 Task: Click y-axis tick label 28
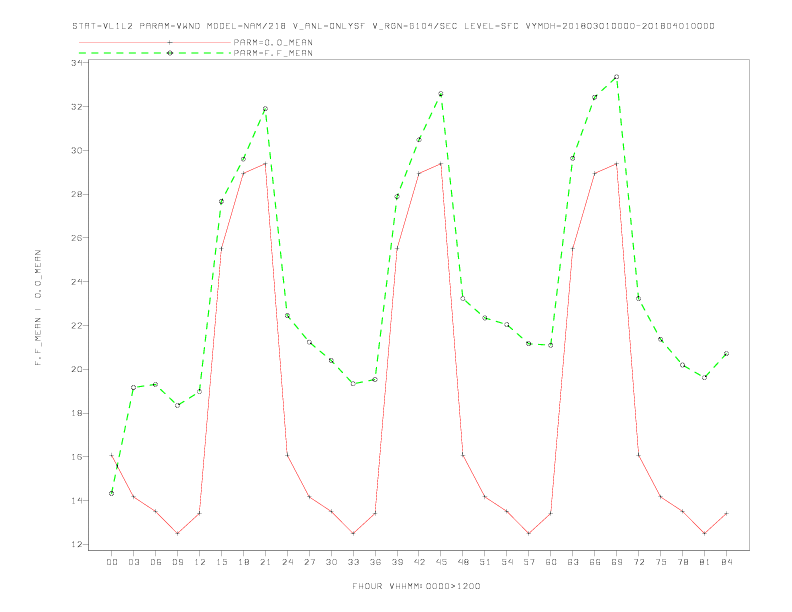point(77,194)
